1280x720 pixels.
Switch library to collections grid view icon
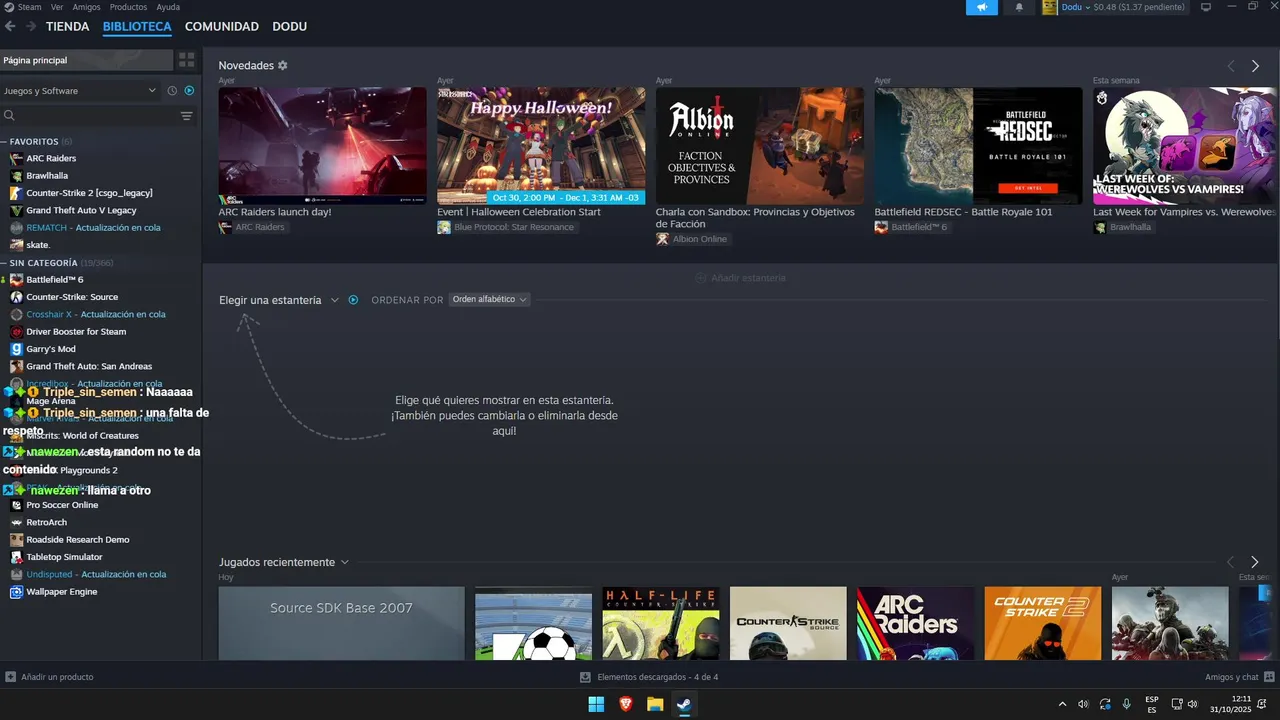tap(186, 60)
